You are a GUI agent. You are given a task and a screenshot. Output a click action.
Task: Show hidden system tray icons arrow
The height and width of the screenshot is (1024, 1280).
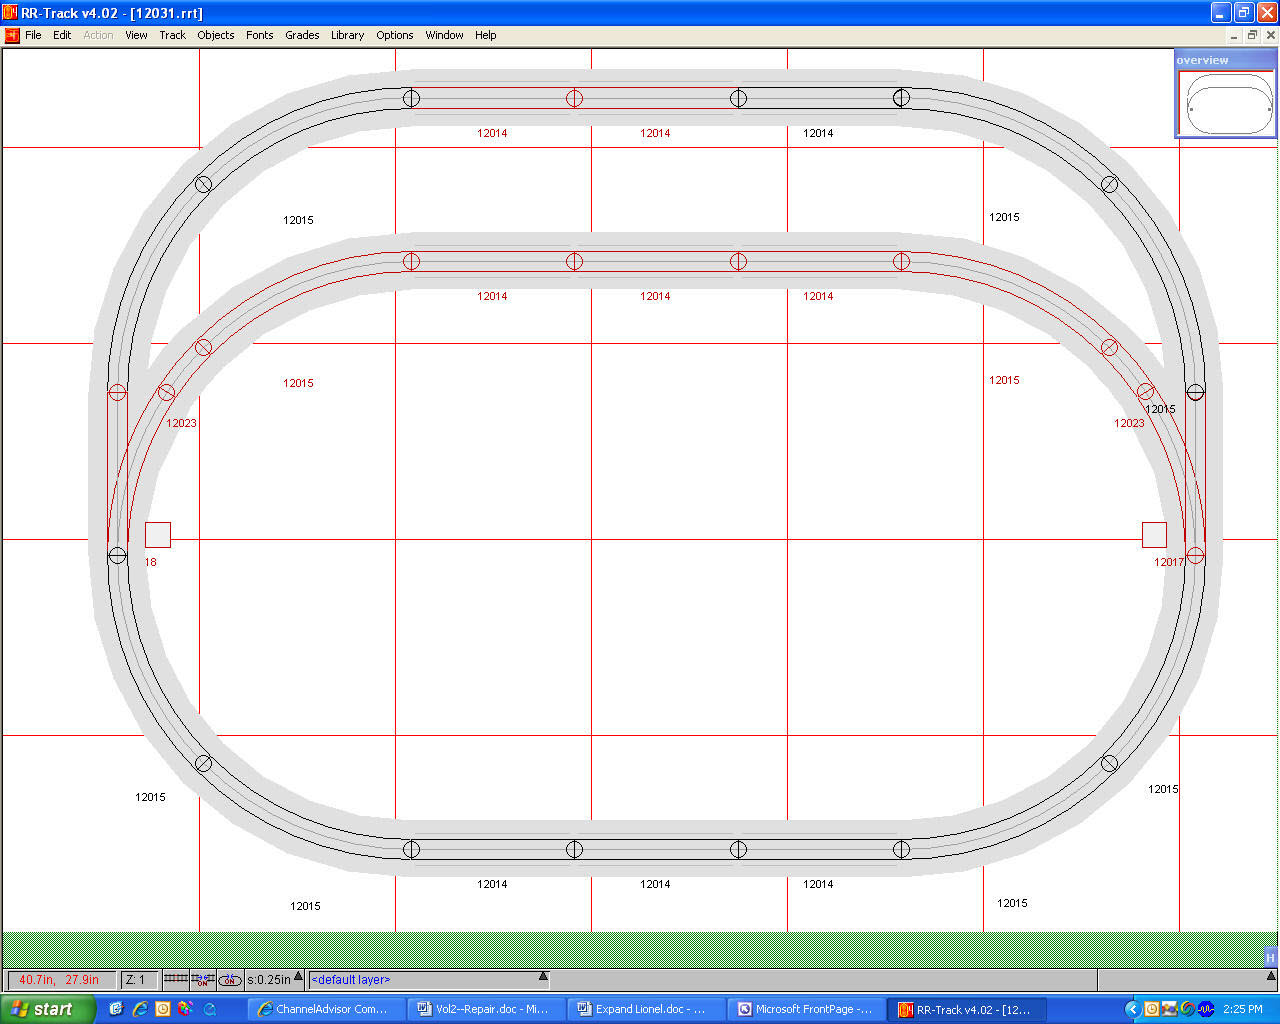coord(1132,1009)
